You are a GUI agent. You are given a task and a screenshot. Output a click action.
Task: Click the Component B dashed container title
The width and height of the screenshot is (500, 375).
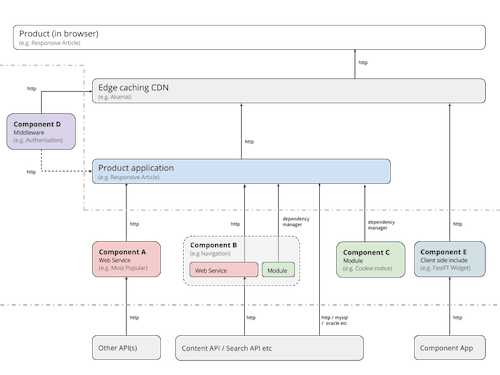213,245
